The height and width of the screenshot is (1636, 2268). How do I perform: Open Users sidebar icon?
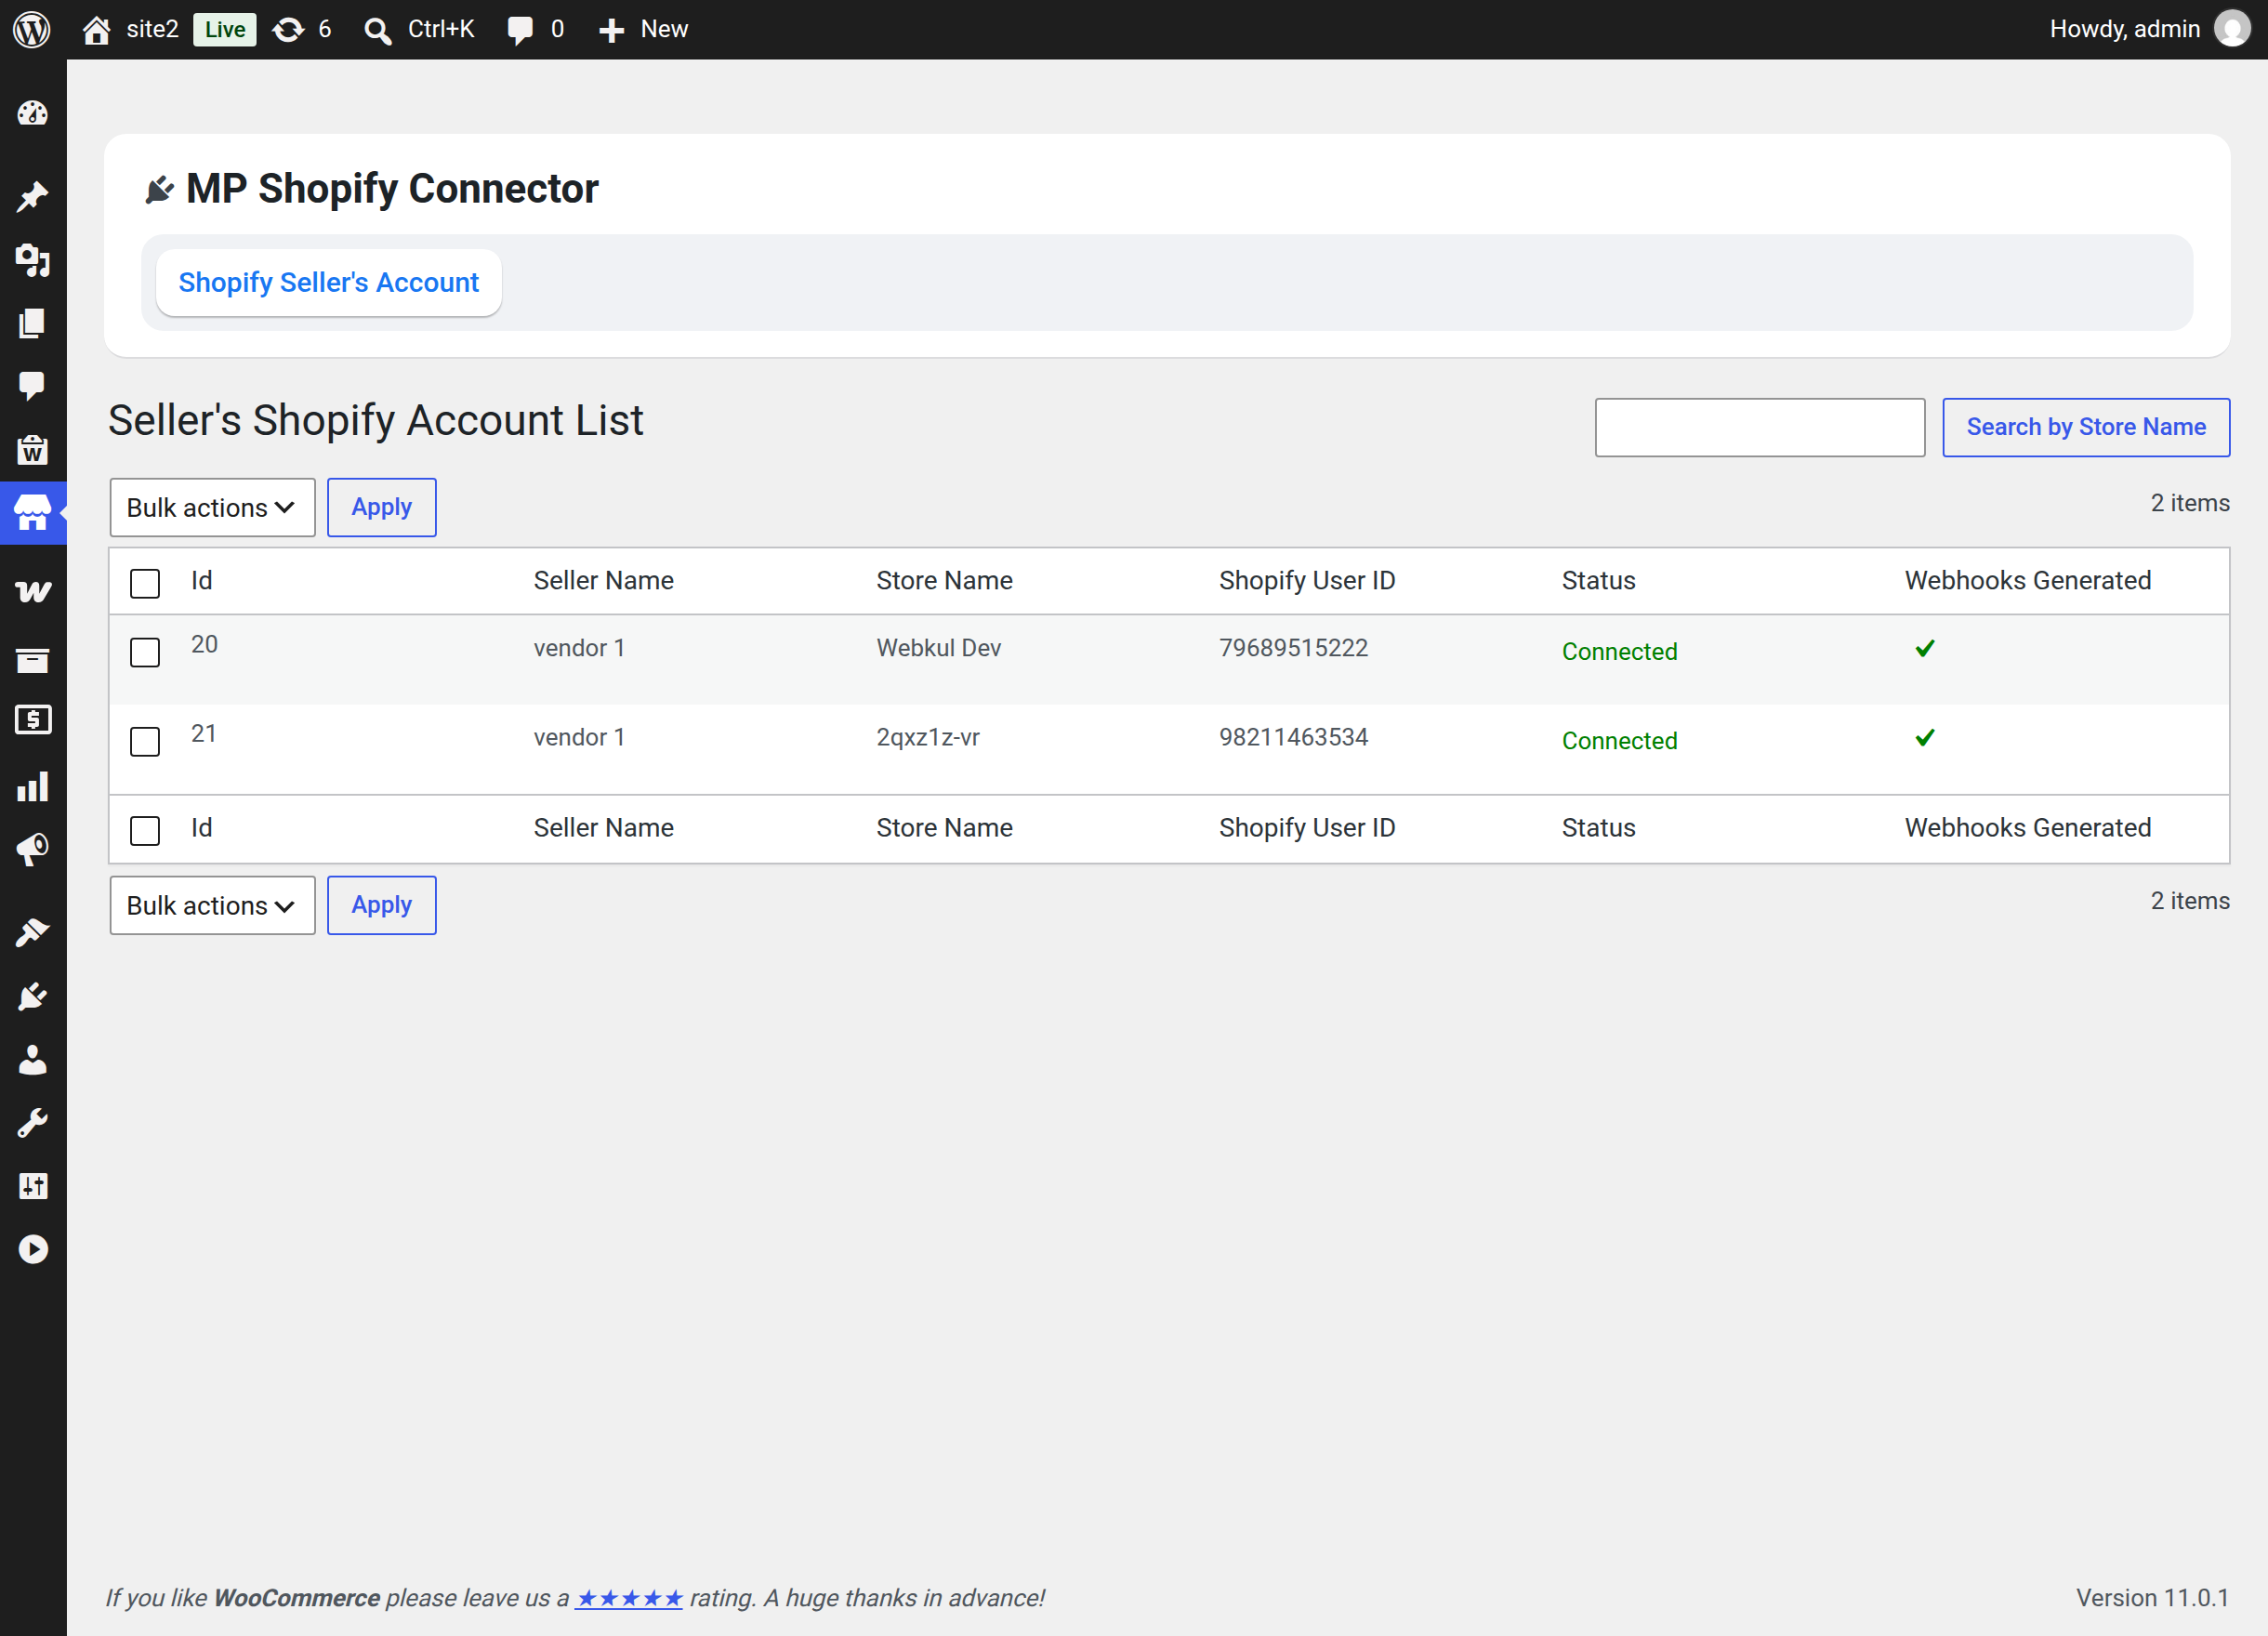[x=33, y=1060]
